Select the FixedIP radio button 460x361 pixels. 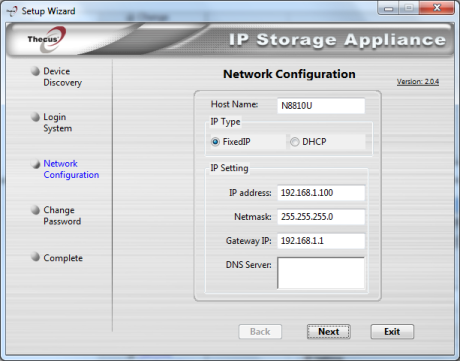[x=215, y=142]
